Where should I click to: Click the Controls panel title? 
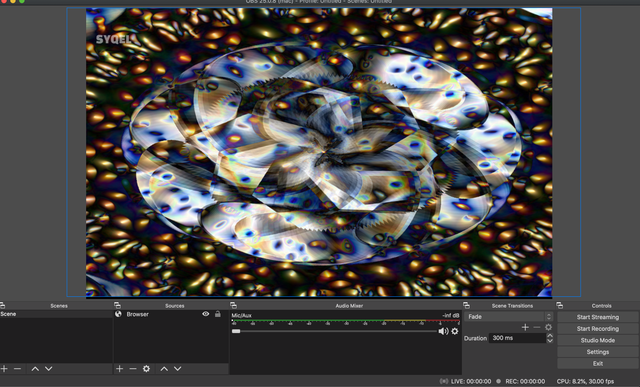click(601, 305)
